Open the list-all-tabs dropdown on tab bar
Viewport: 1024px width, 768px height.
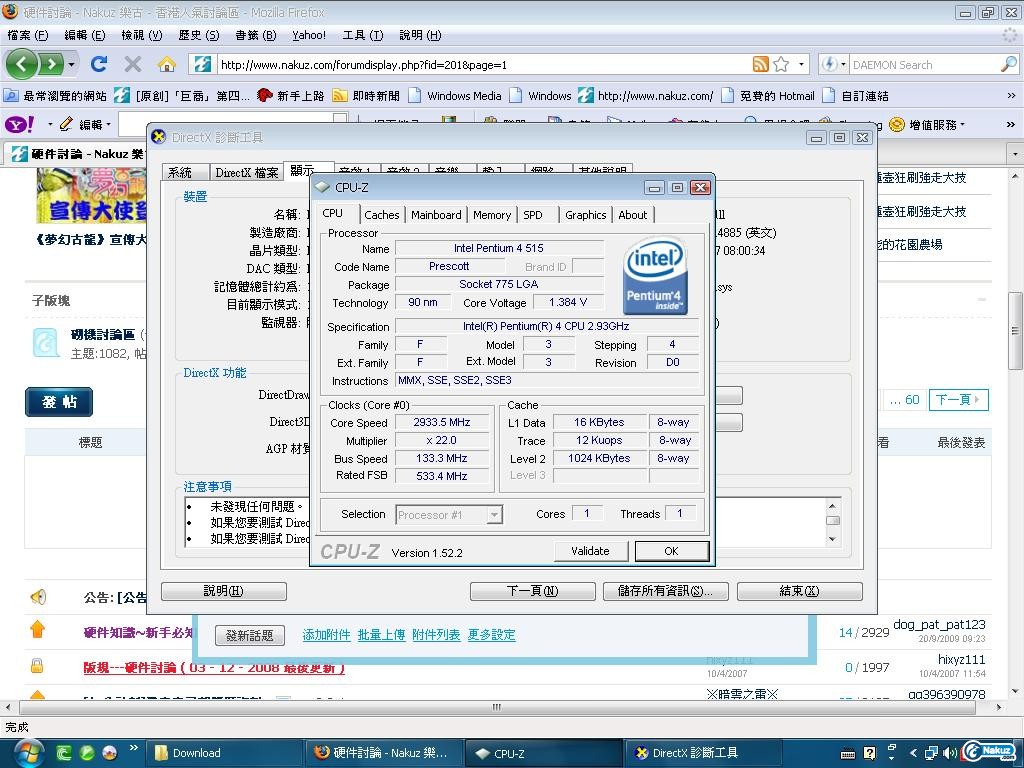[x=1015, y=154]
